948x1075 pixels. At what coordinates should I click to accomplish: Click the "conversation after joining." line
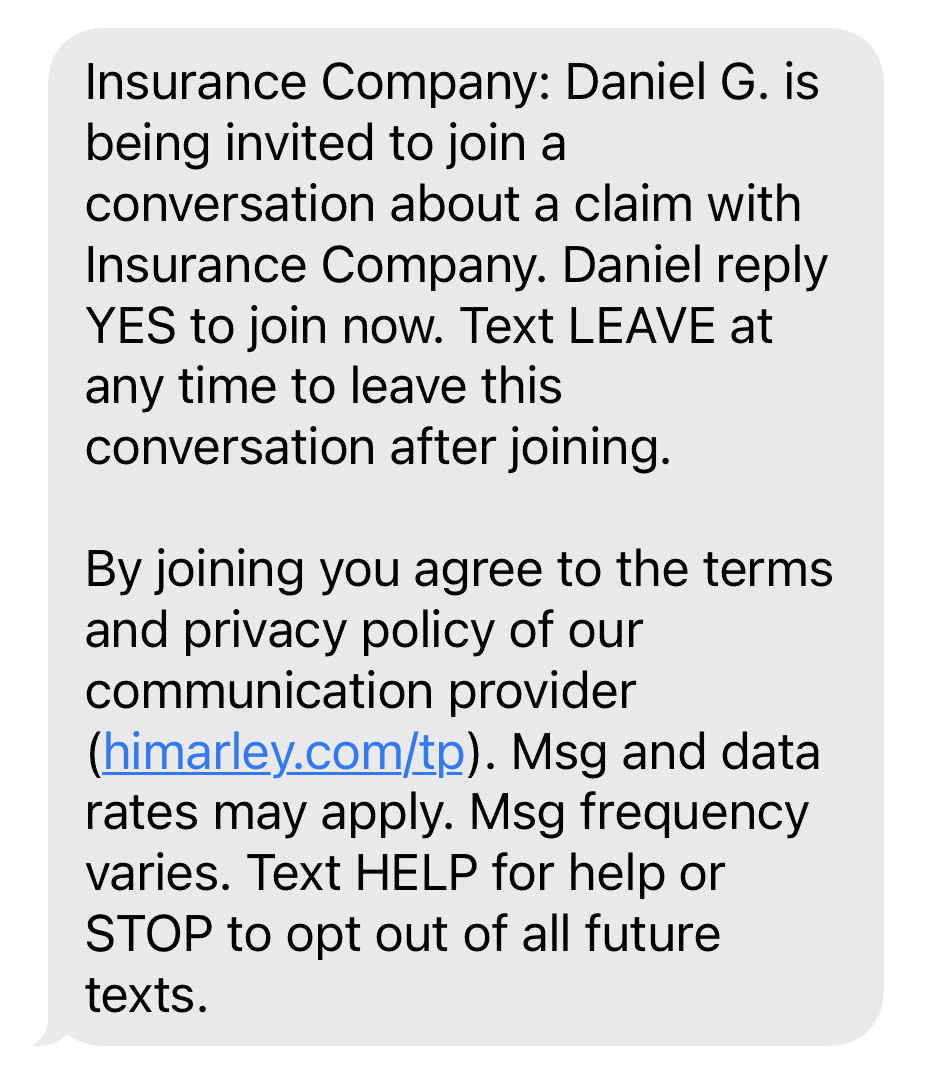[377, 448]
